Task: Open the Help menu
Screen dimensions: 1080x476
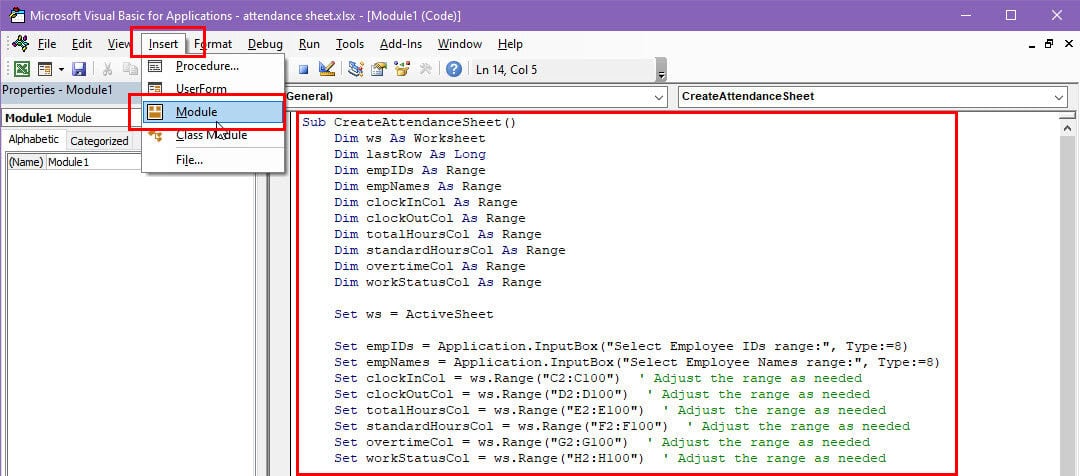Action: (510, 44)
